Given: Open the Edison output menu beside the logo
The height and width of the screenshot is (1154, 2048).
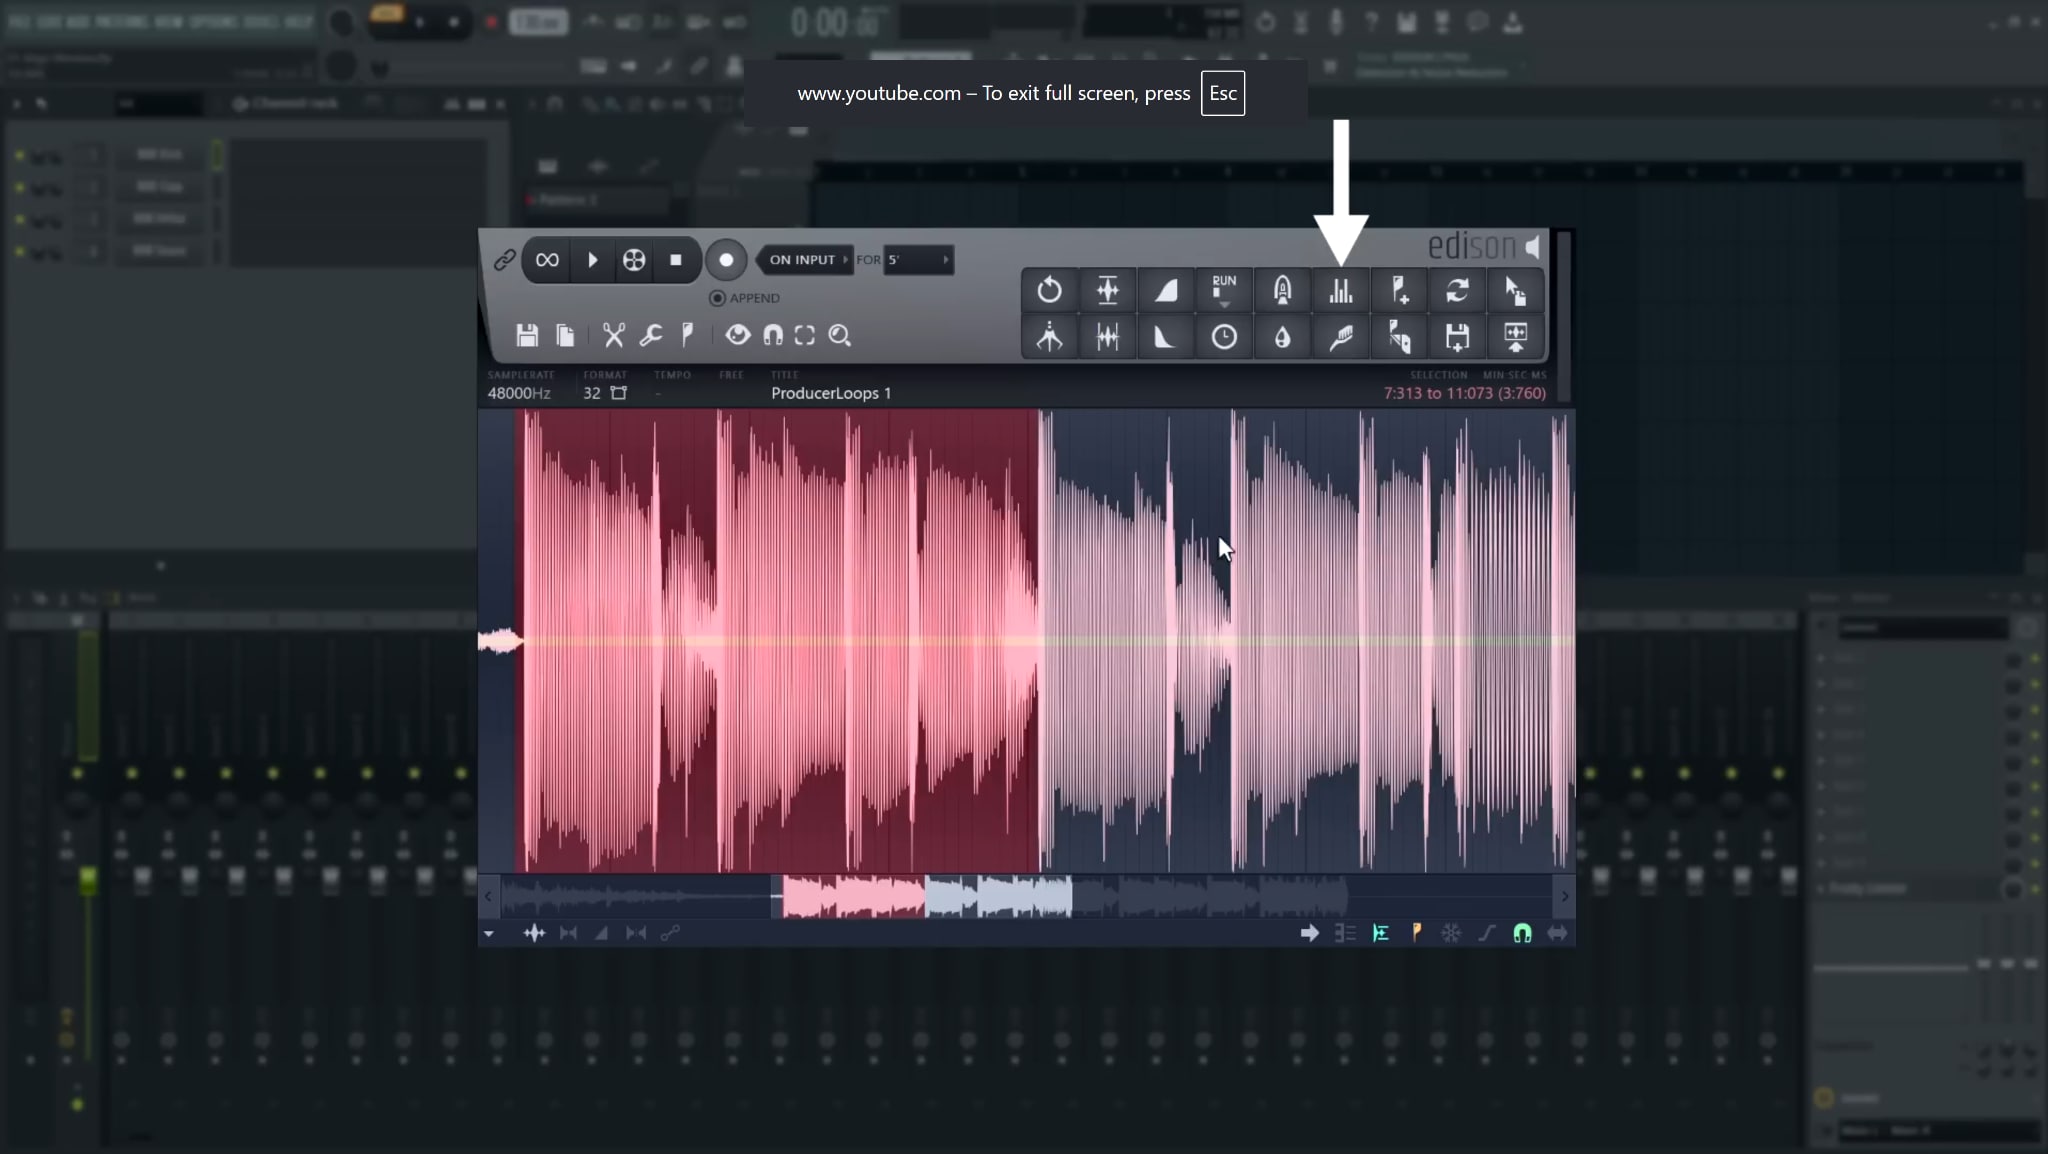Looking at the screenshot, I should (x=1533, y=247).
